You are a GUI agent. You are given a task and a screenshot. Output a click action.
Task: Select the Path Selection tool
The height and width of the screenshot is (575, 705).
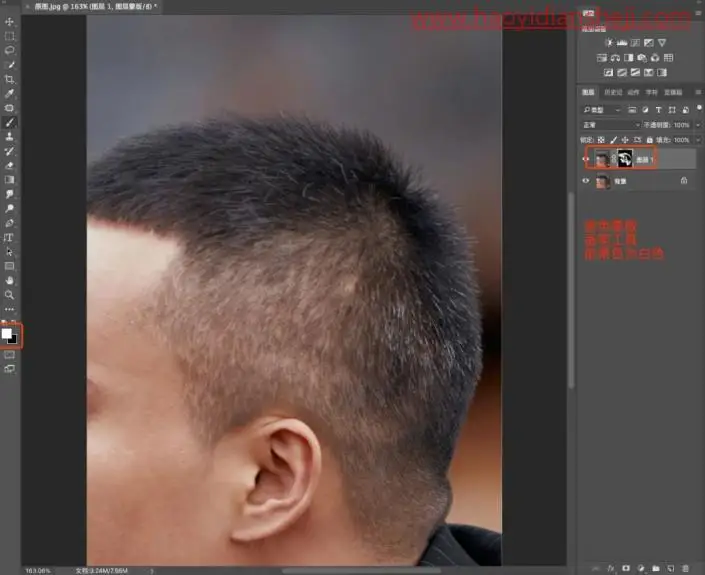point(9,252)
